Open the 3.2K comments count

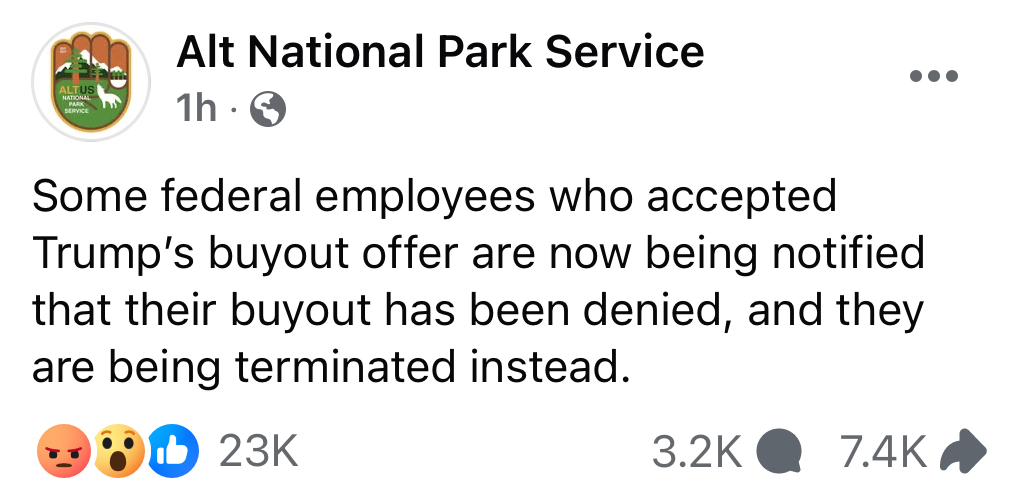[x=697, y=452]
